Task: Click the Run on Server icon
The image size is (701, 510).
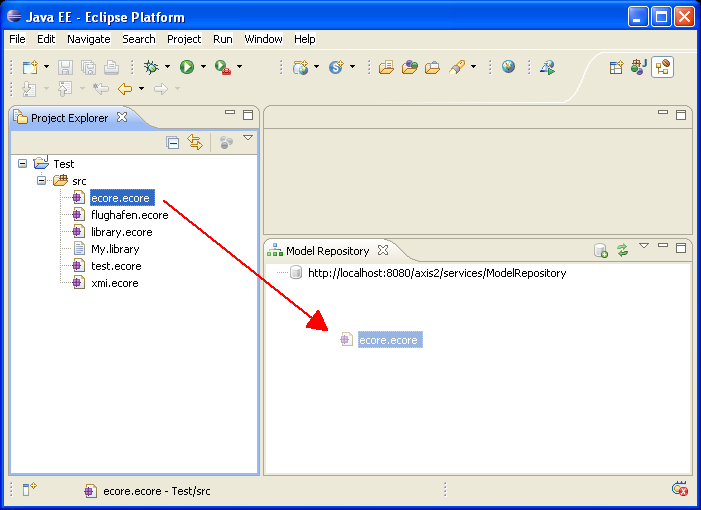Action: 548,67
